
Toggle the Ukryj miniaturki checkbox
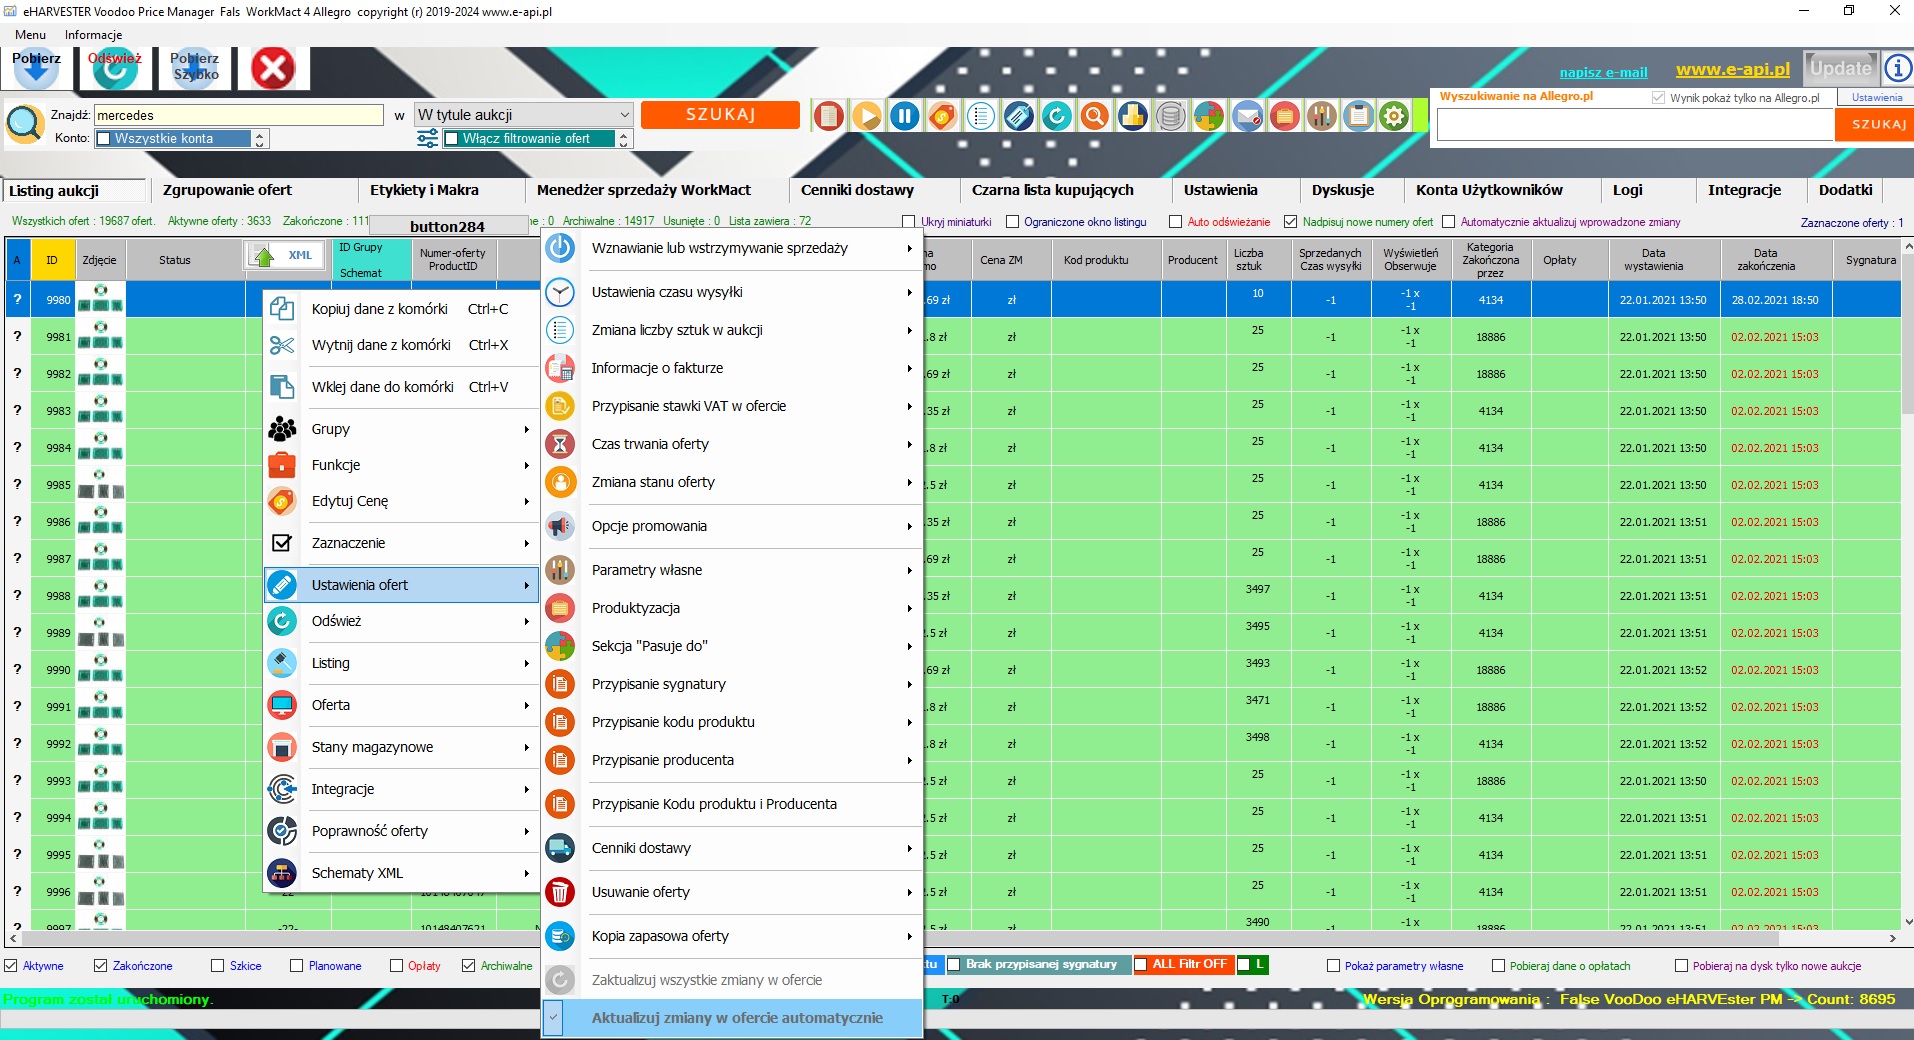(x=908, y=222)
